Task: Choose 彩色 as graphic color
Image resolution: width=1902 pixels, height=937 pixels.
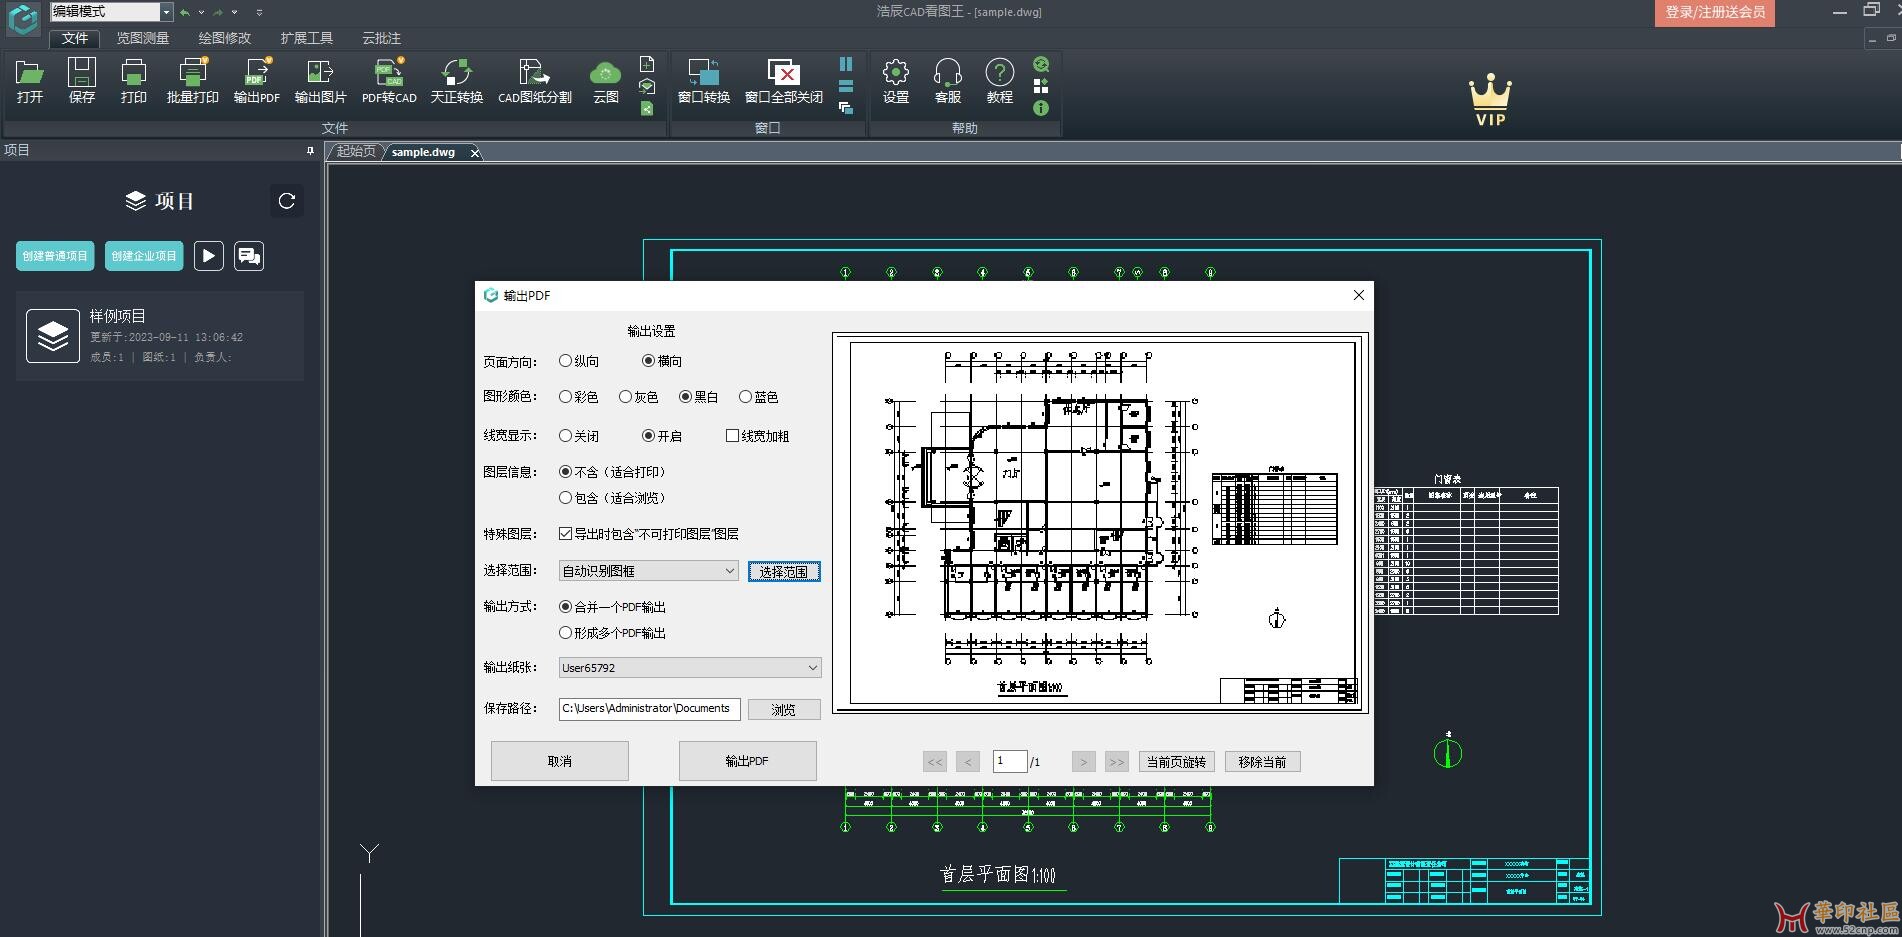Action: point(565,396)
